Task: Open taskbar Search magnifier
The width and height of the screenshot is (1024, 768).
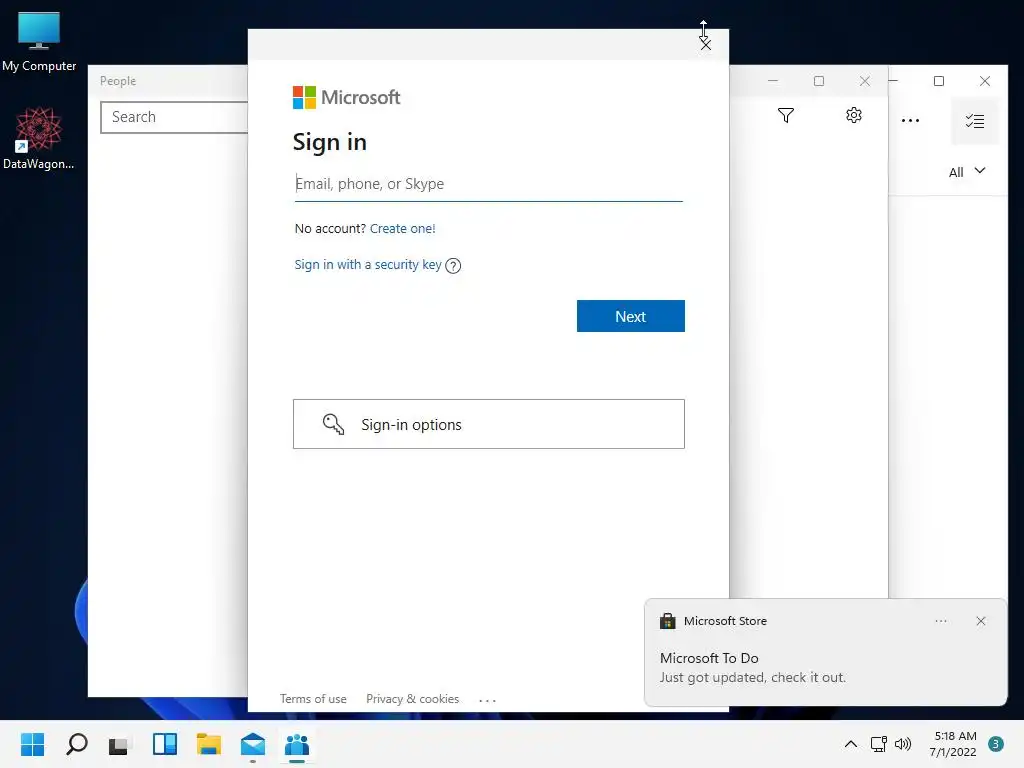Action: 76,744
